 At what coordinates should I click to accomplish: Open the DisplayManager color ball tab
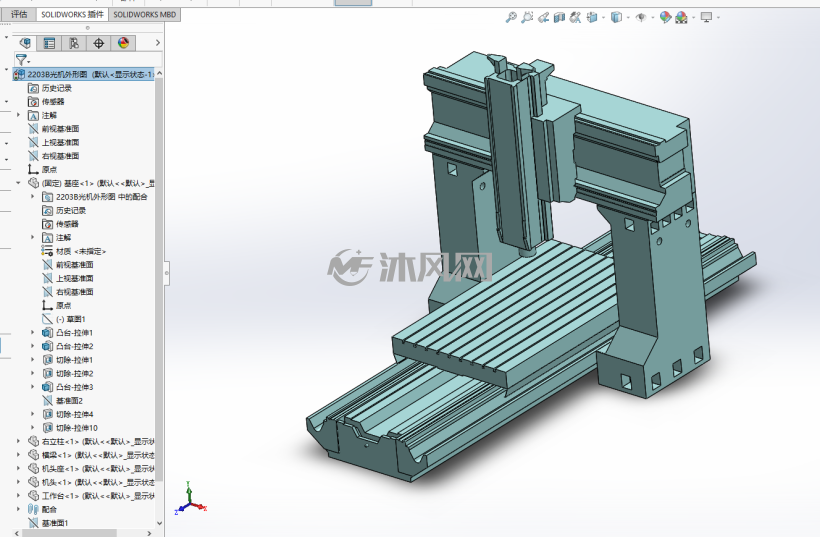[123, 43]
